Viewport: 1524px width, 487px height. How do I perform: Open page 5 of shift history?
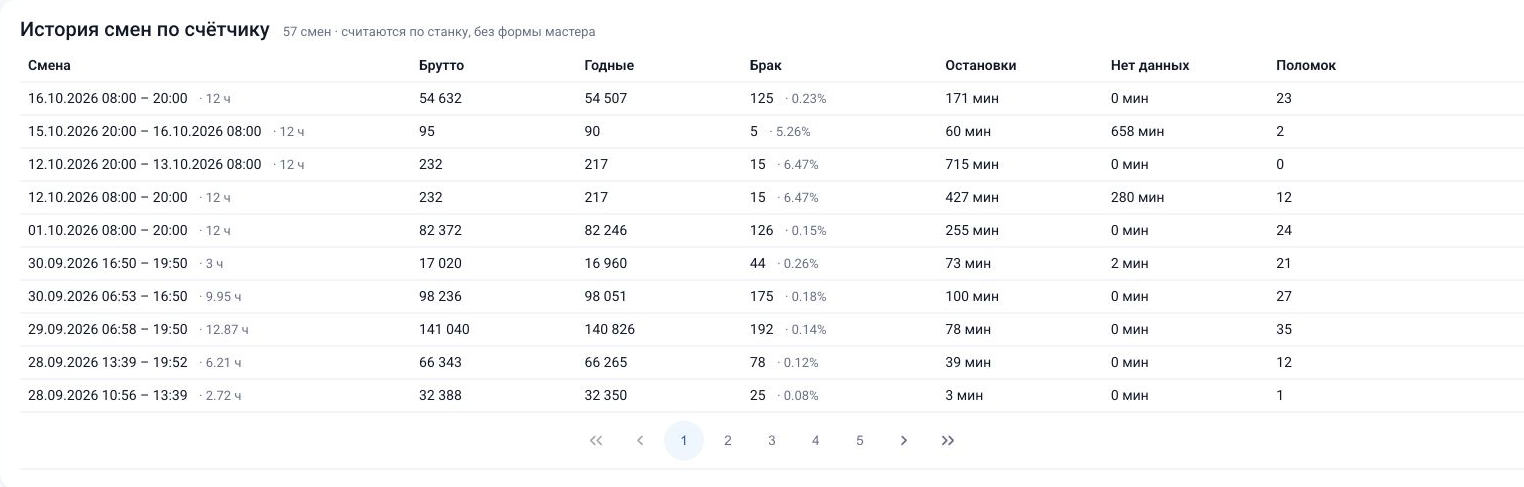coord(860,441)
